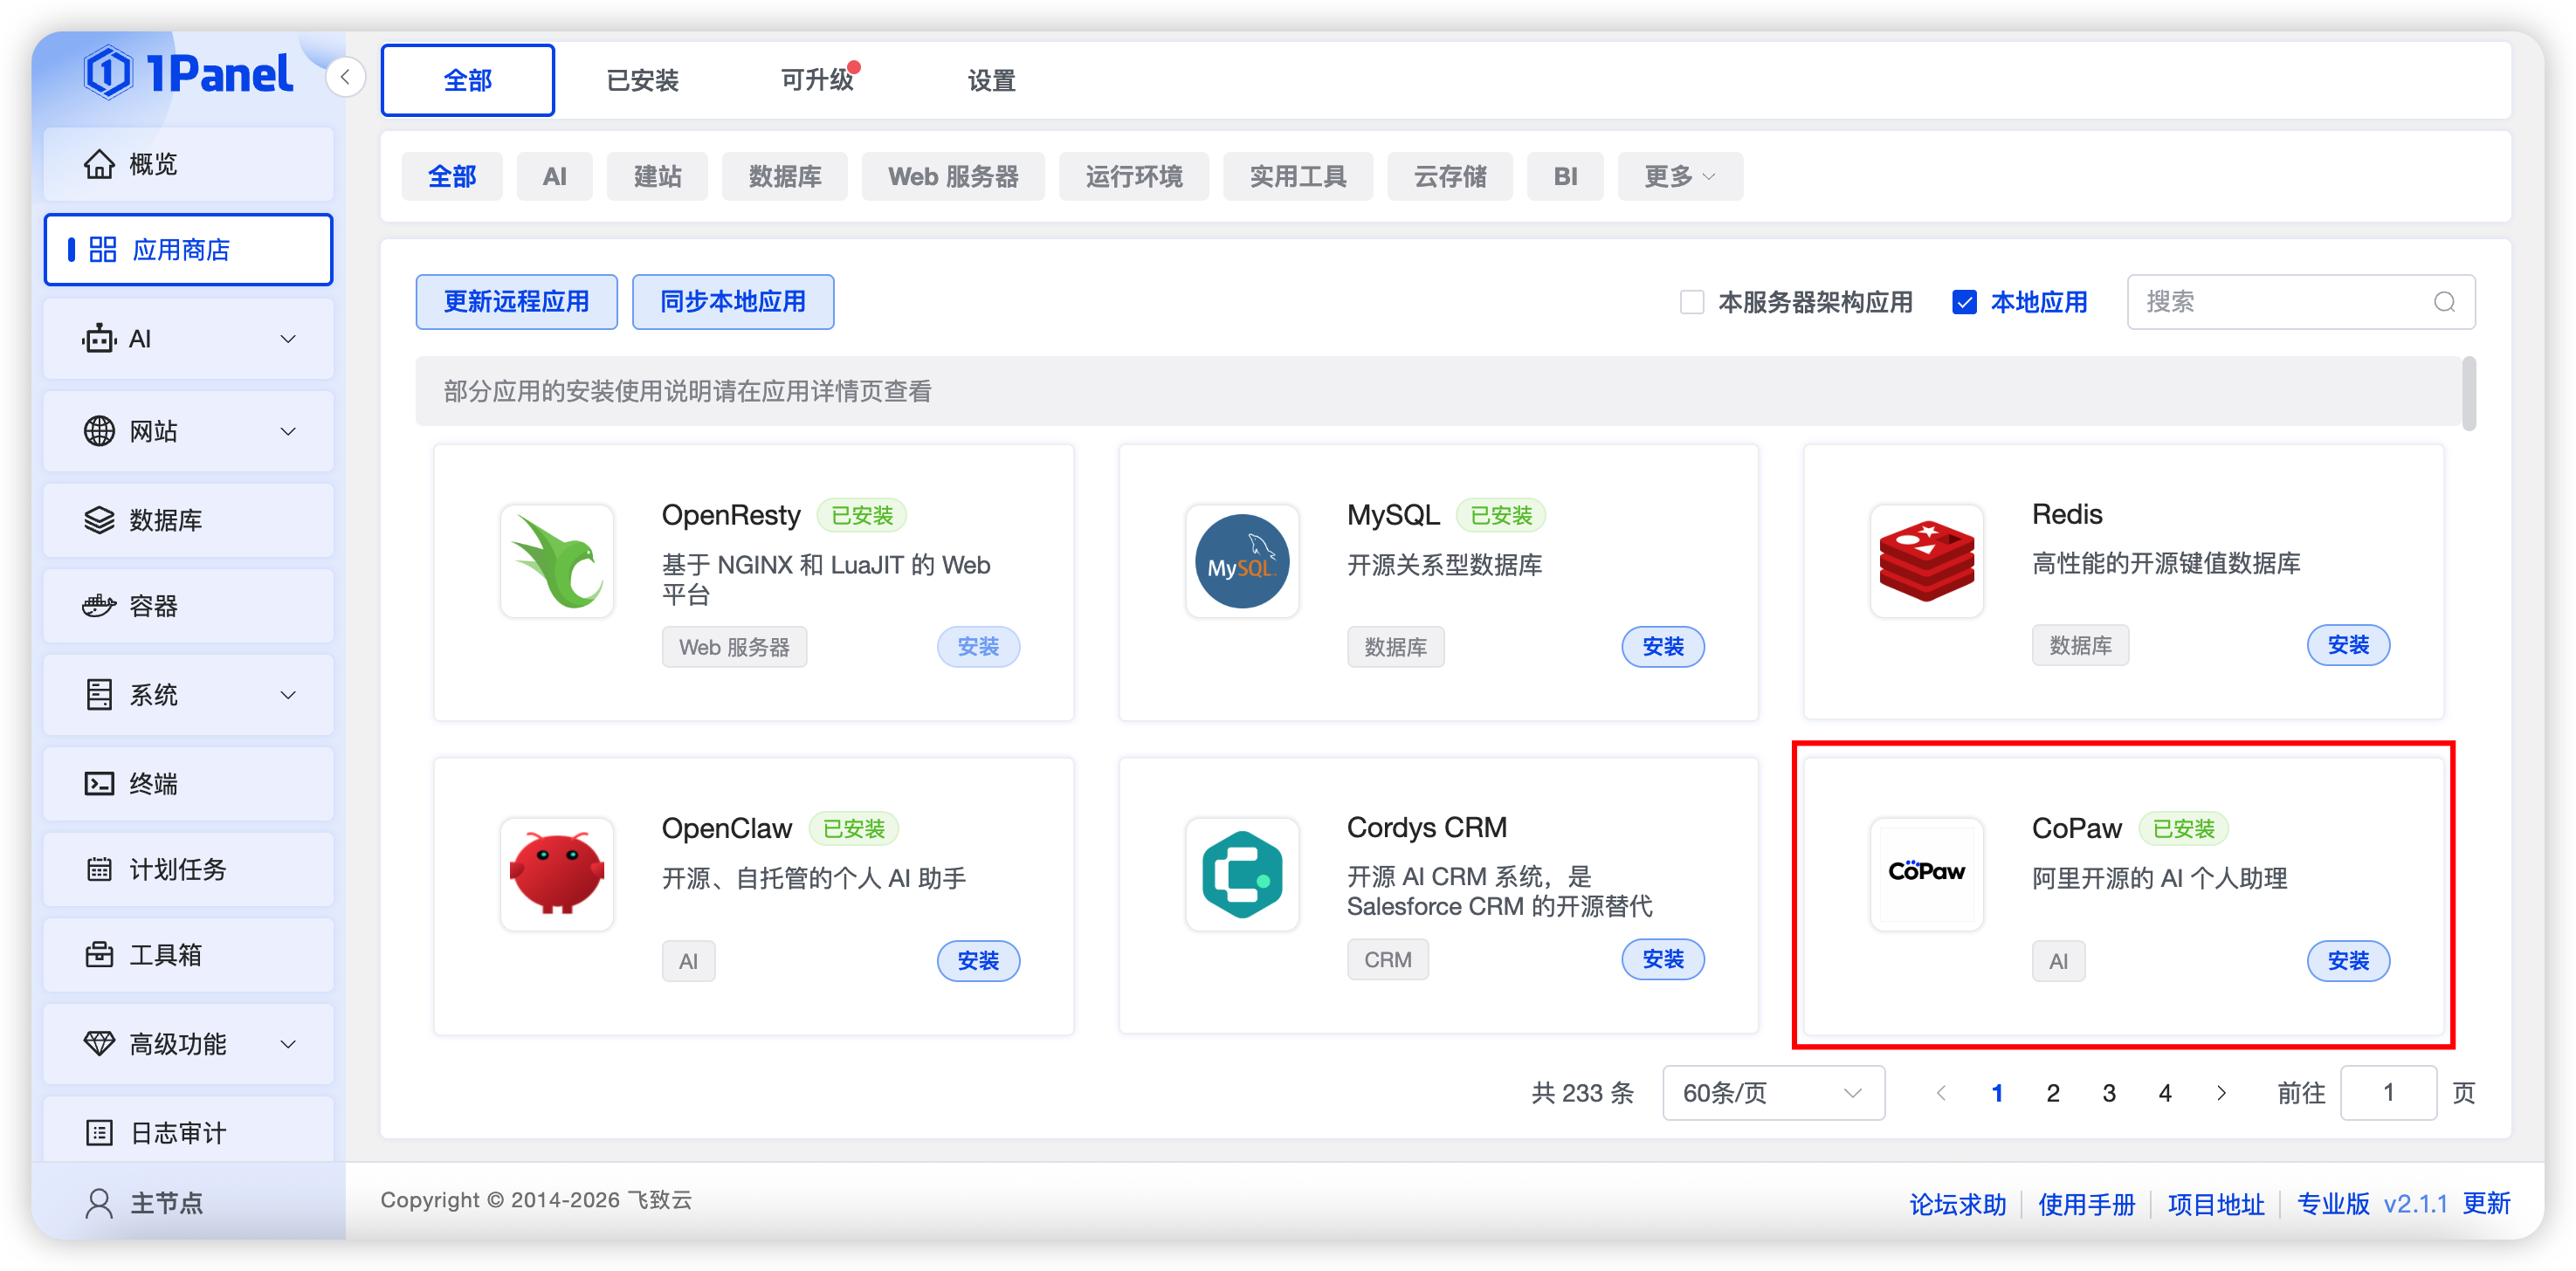Screen dimensions: 2576x1271
Task: Install Redis with its 安装 button
Action: pyautogui.click(x=2348, y=645)
